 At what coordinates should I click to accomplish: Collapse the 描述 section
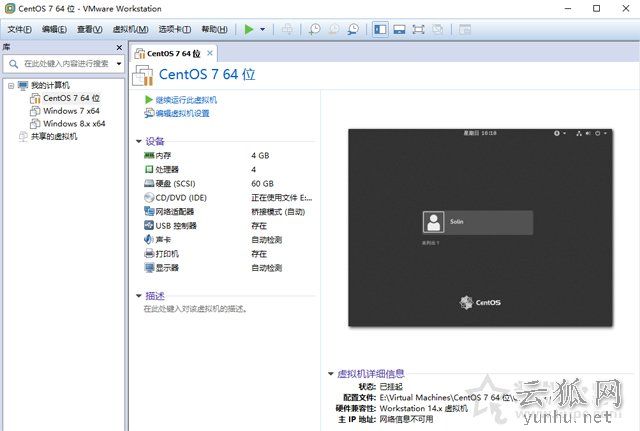click(139, 296)
